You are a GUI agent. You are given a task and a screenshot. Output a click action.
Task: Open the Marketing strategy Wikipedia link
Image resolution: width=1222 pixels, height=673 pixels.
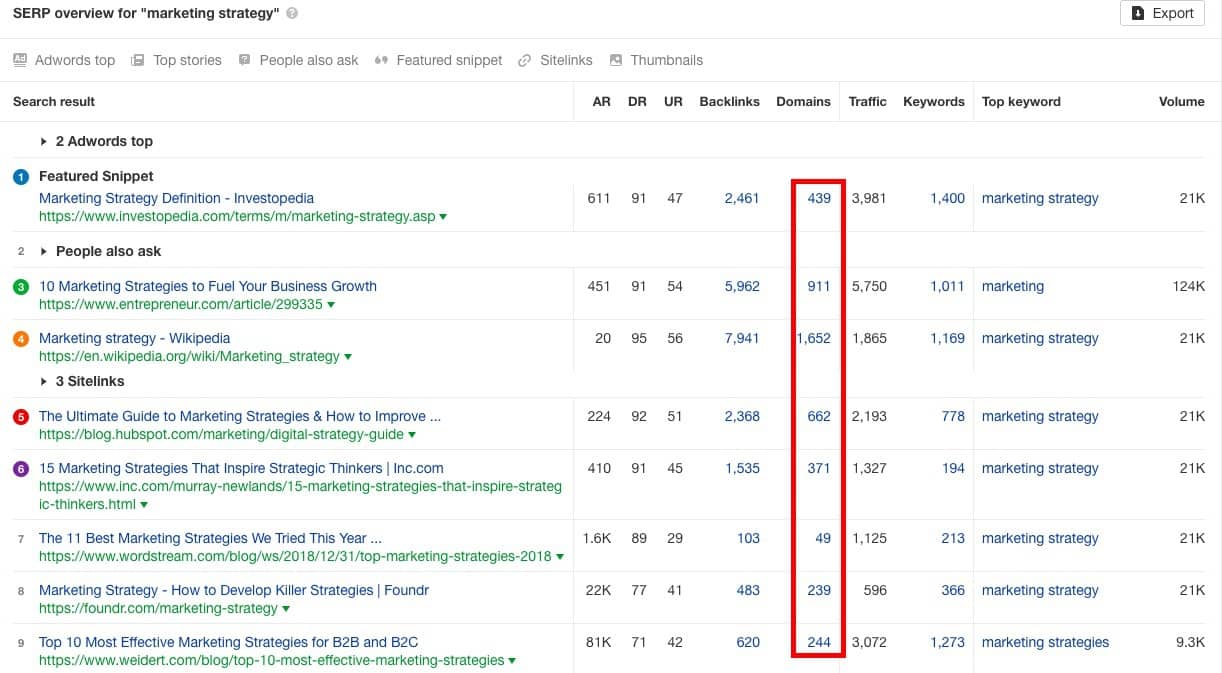pos(135,338)
